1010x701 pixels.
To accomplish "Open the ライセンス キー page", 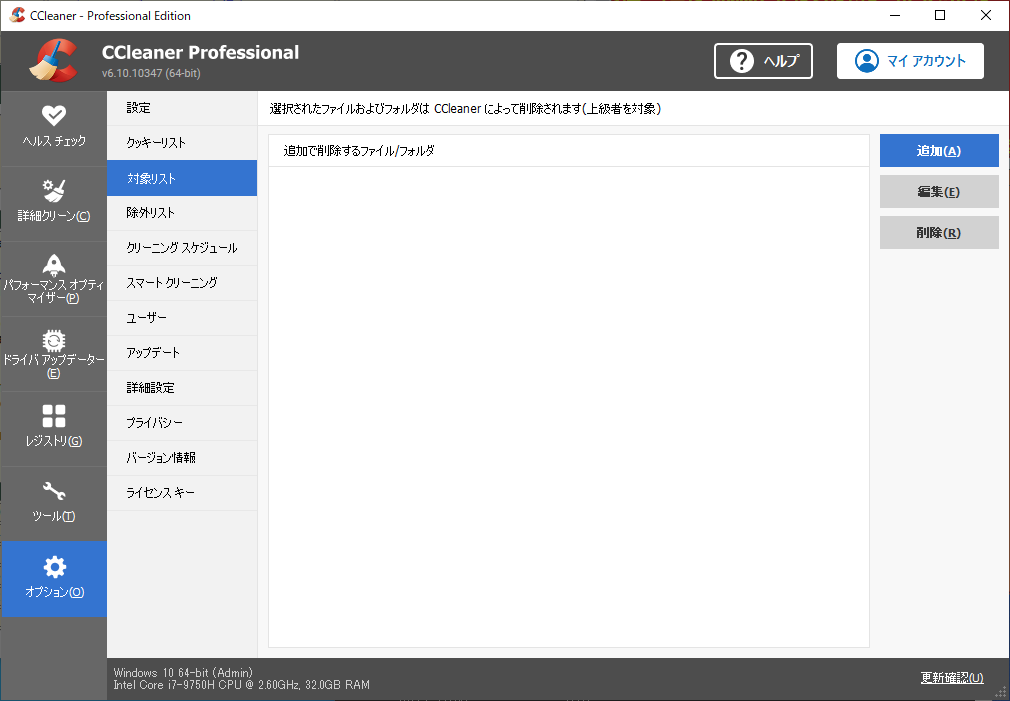I will 182,493.
